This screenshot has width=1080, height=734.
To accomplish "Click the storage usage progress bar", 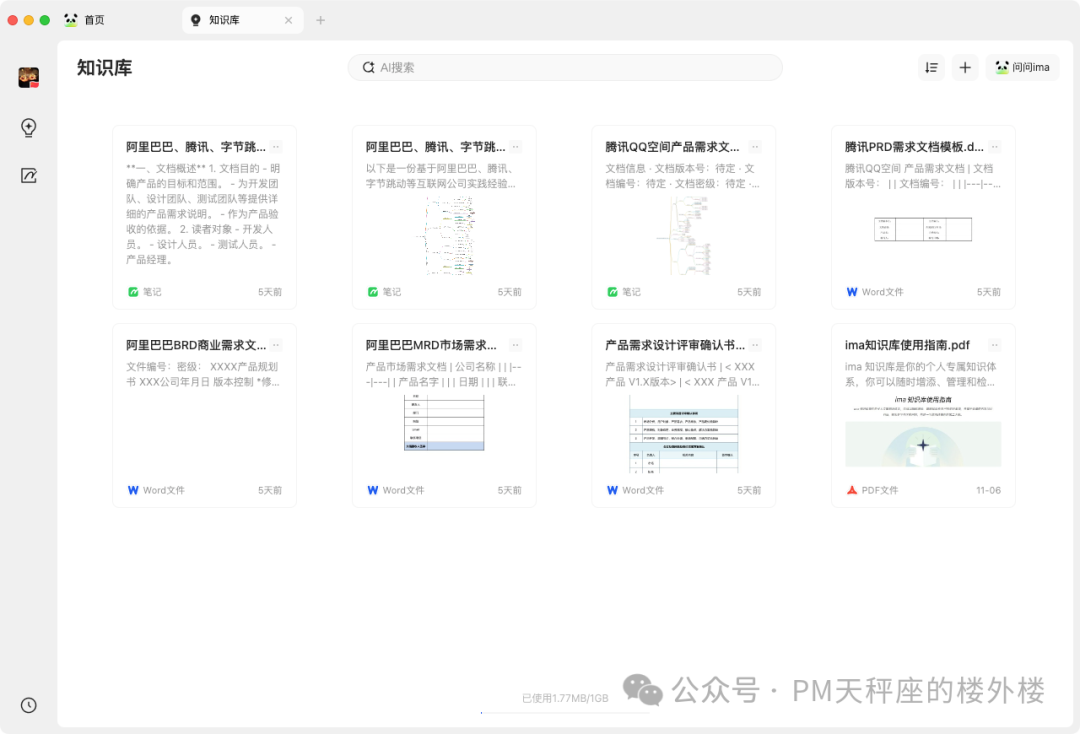I will pos(565,713).
